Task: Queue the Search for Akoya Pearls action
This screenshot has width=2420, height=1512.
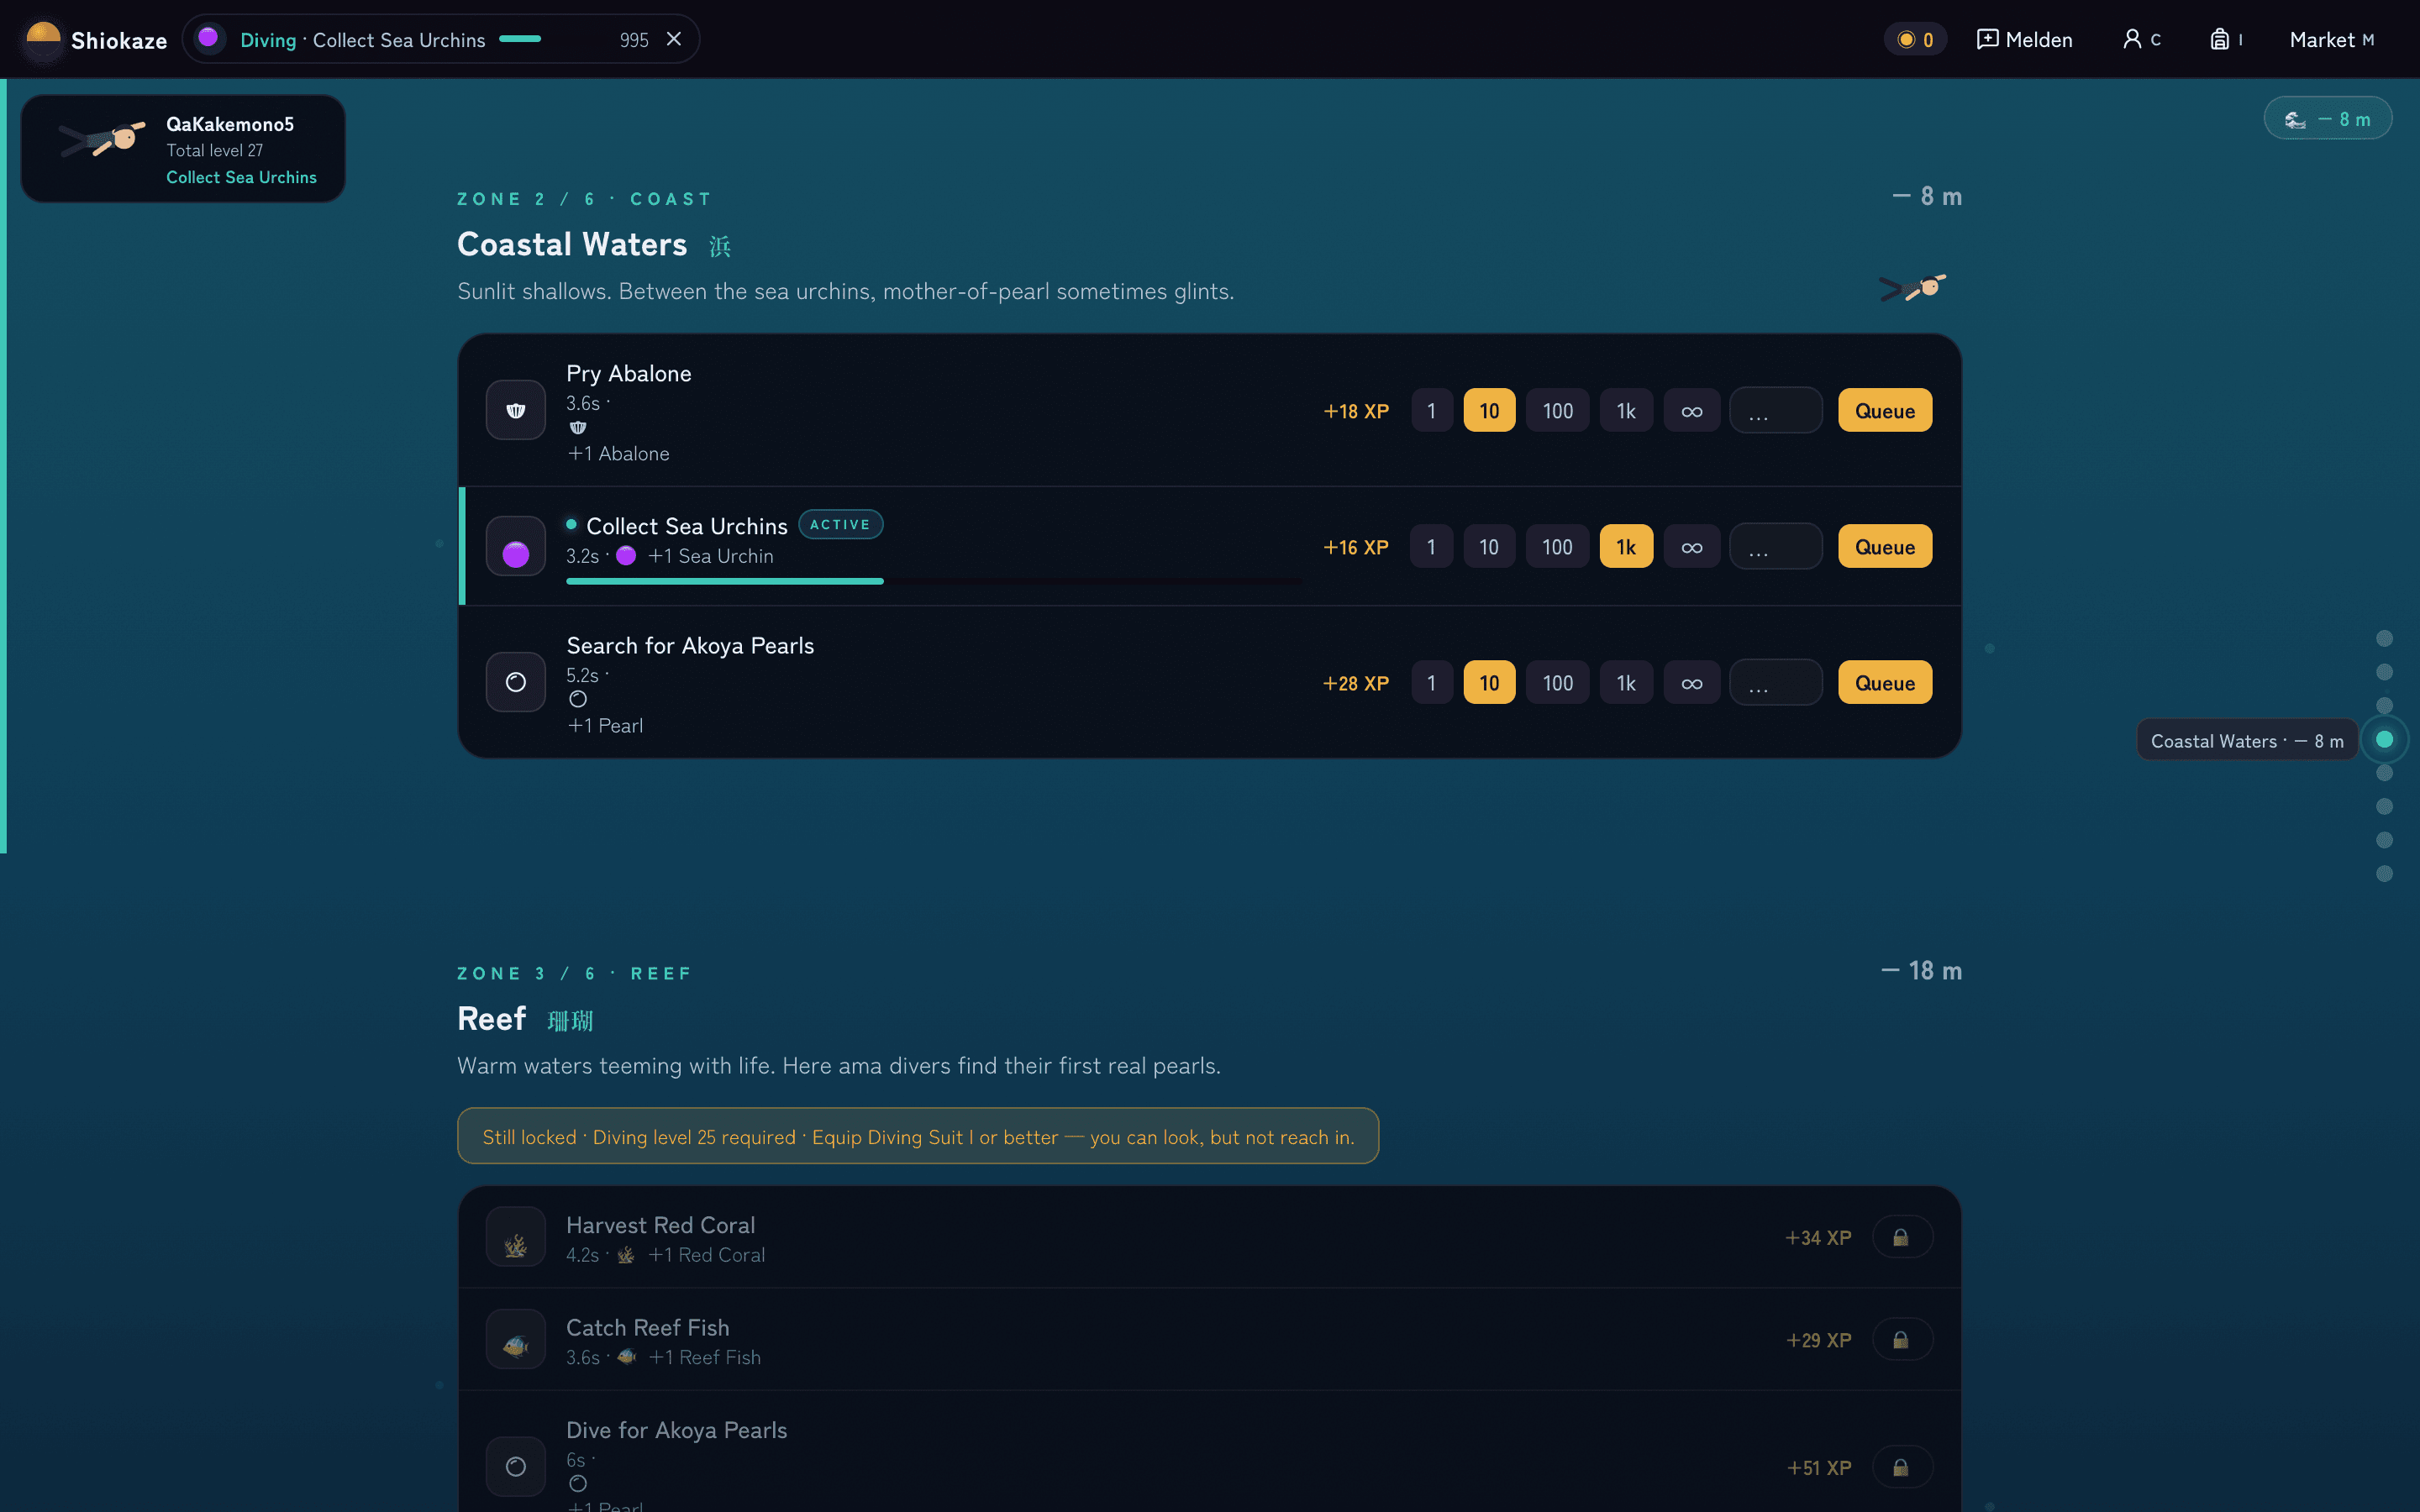Action: pos(1885,682)
